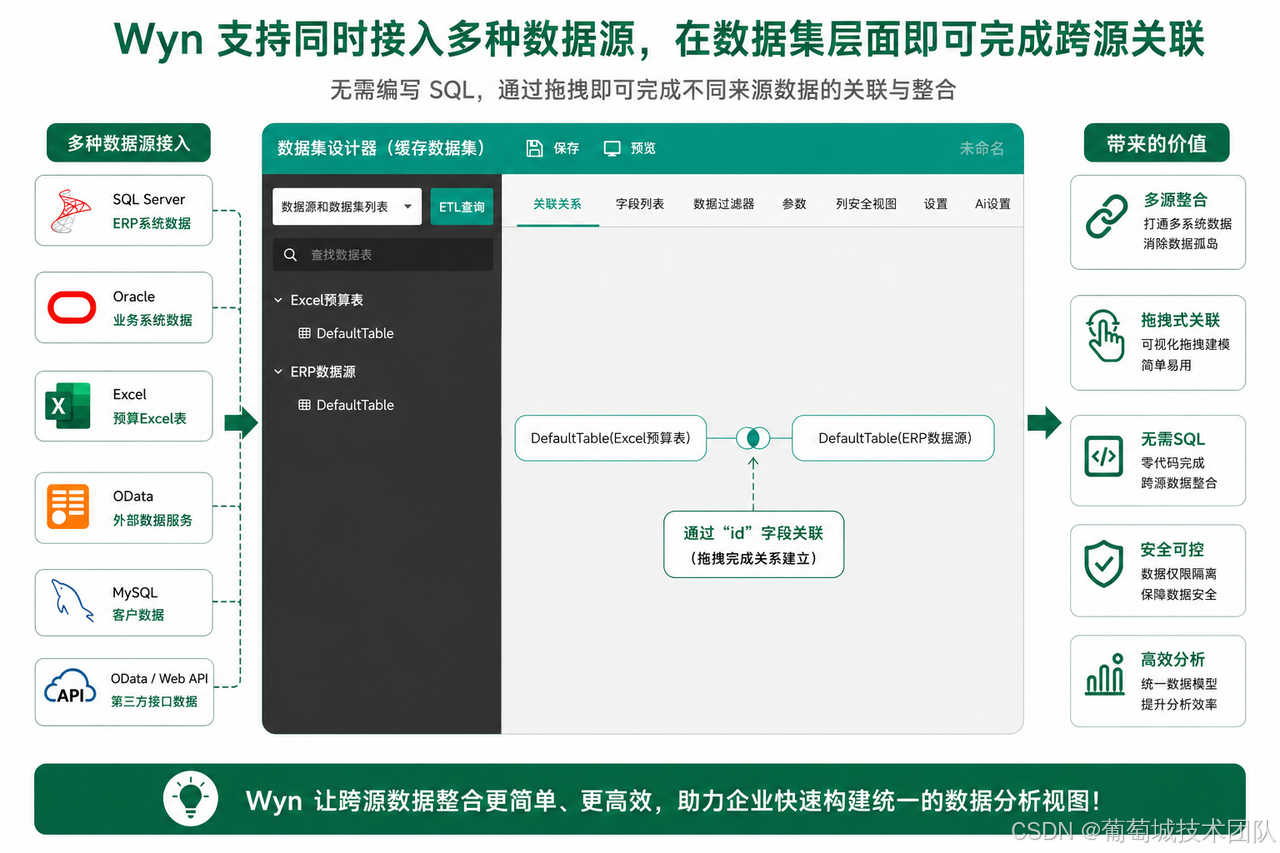
Task: Click the 通过"id"字段关联 callout text
Action: (x=754, y=533)
